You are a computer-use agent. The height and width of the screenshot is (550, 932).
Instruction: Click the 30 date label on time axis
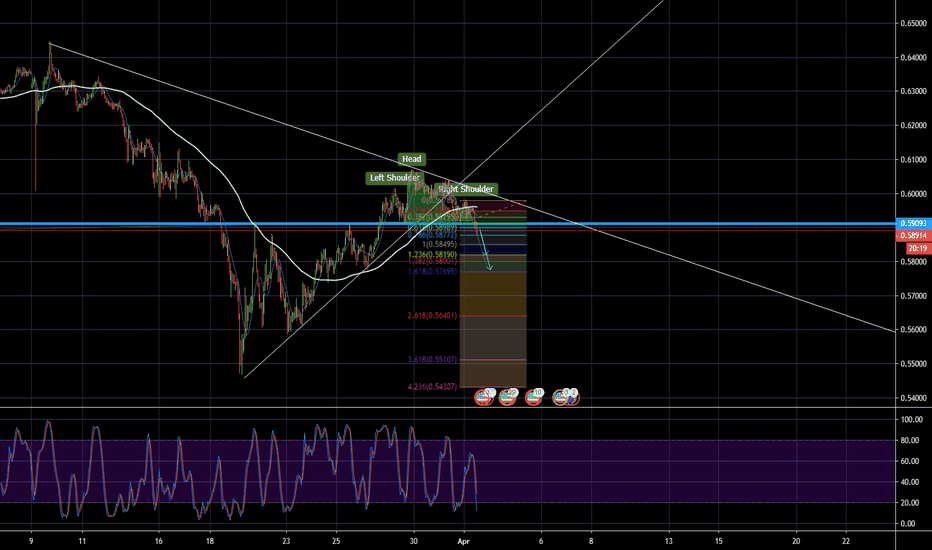click(x=414, y=541)
